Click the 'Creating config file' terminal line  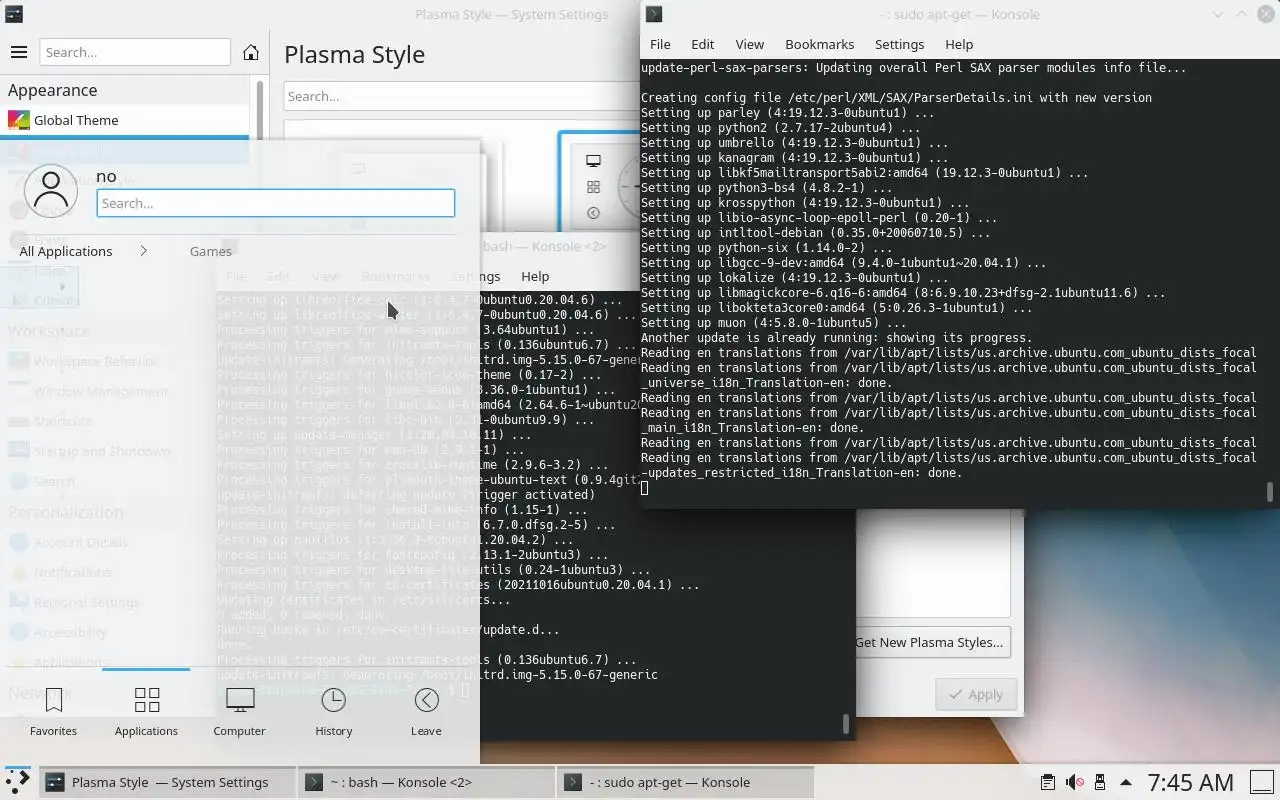pyautogui.click(x=896, y=98)
